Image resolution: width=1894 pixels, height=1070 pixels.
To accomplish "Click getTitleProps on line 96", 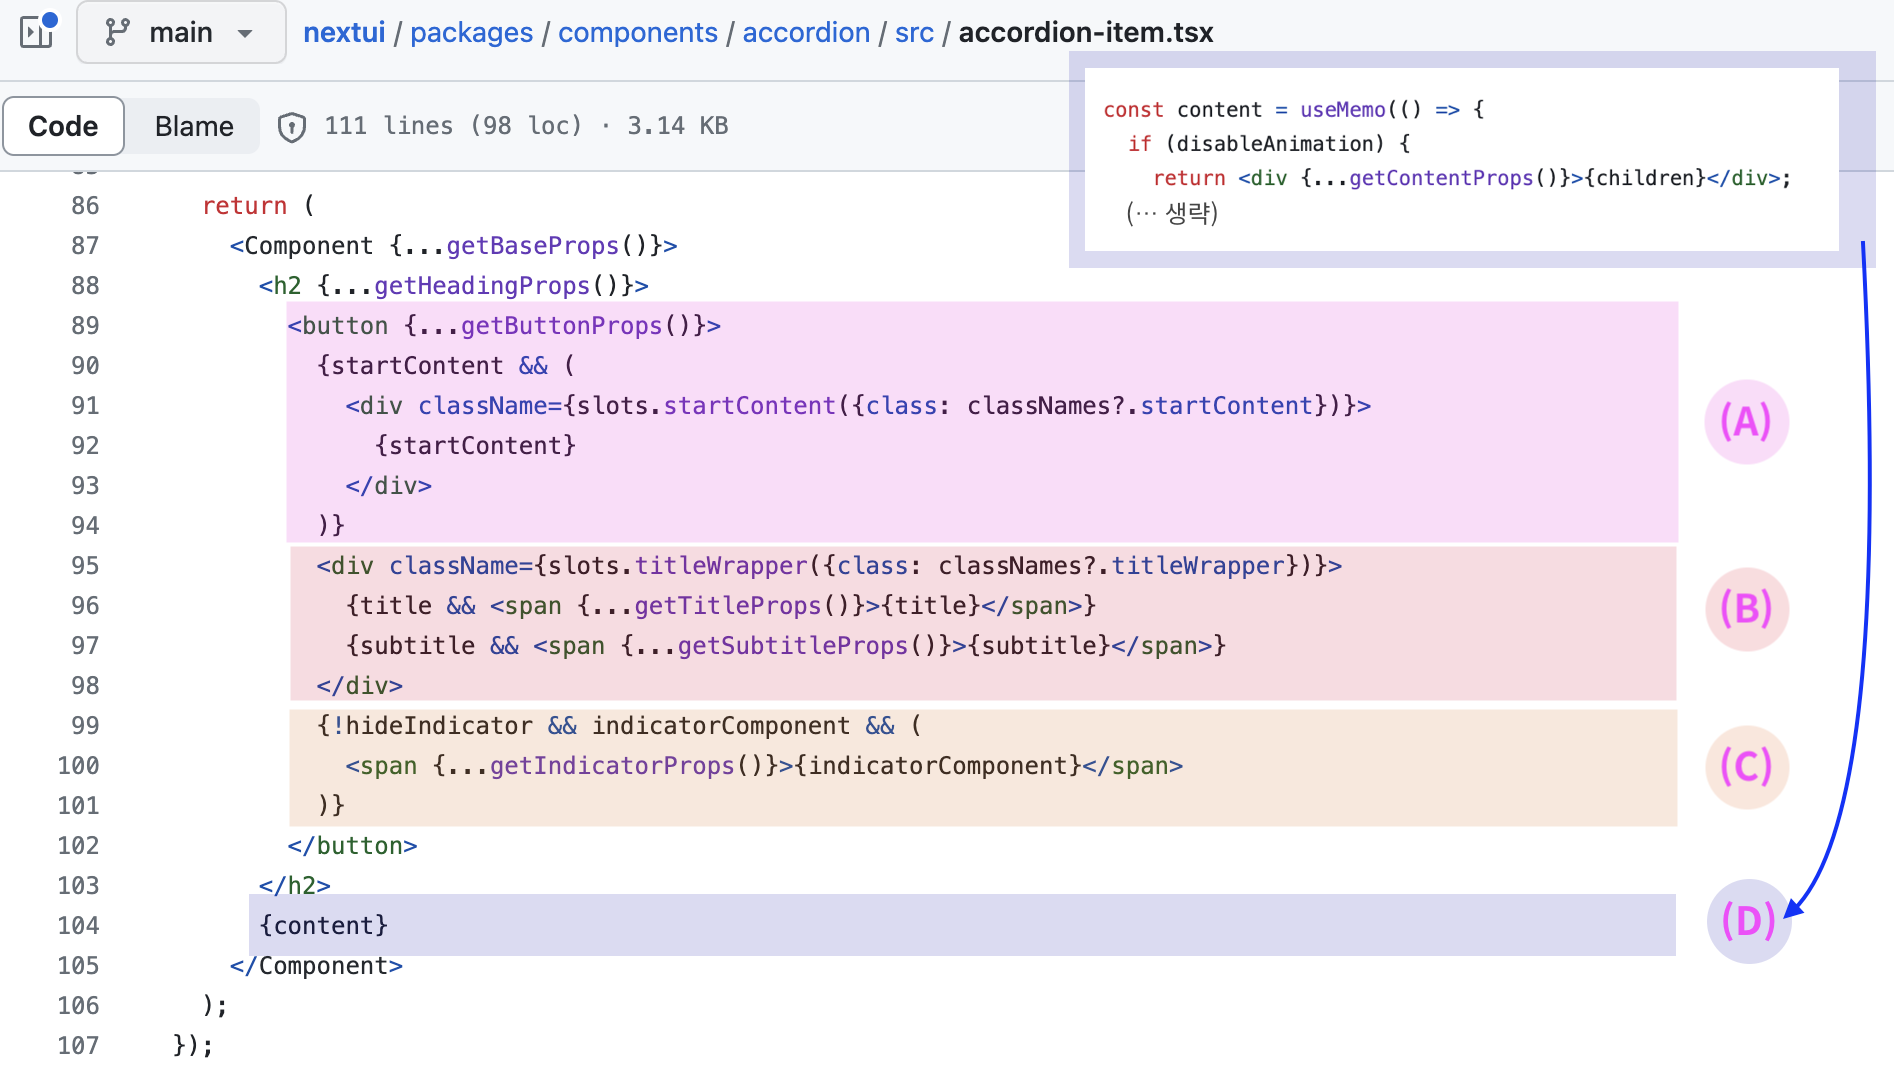I will point(728,606).
